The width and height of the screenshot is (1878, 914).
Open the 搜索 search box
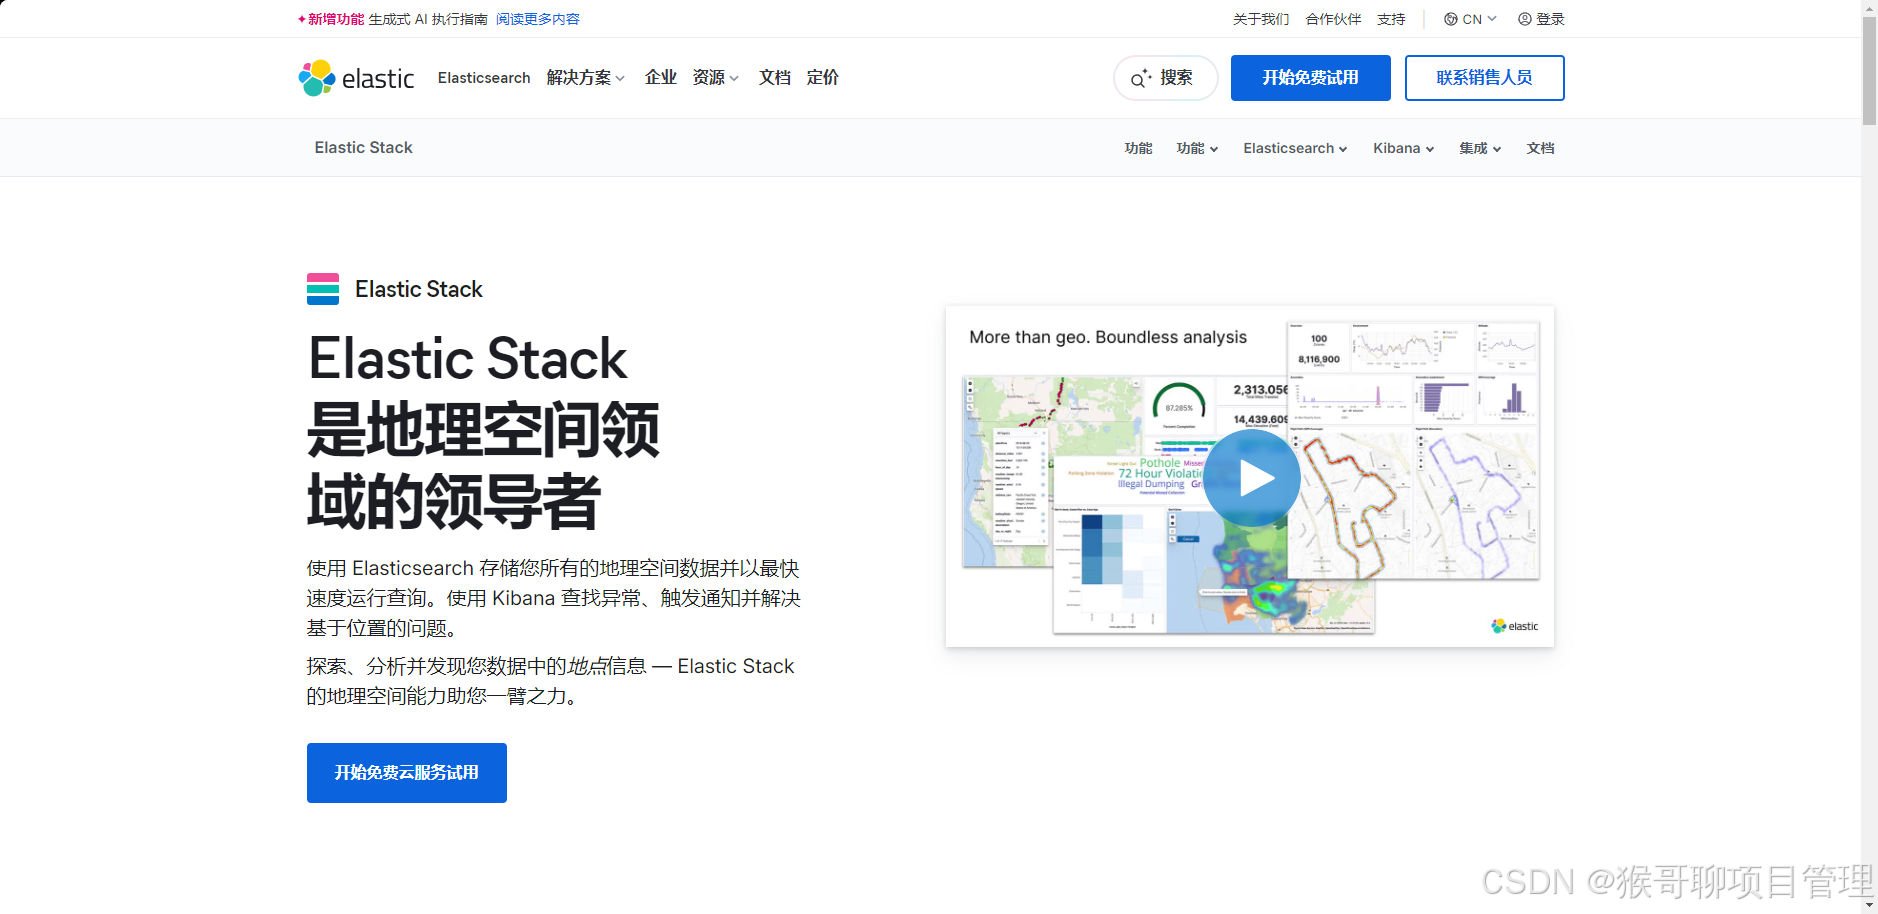tap(1165, 78)
